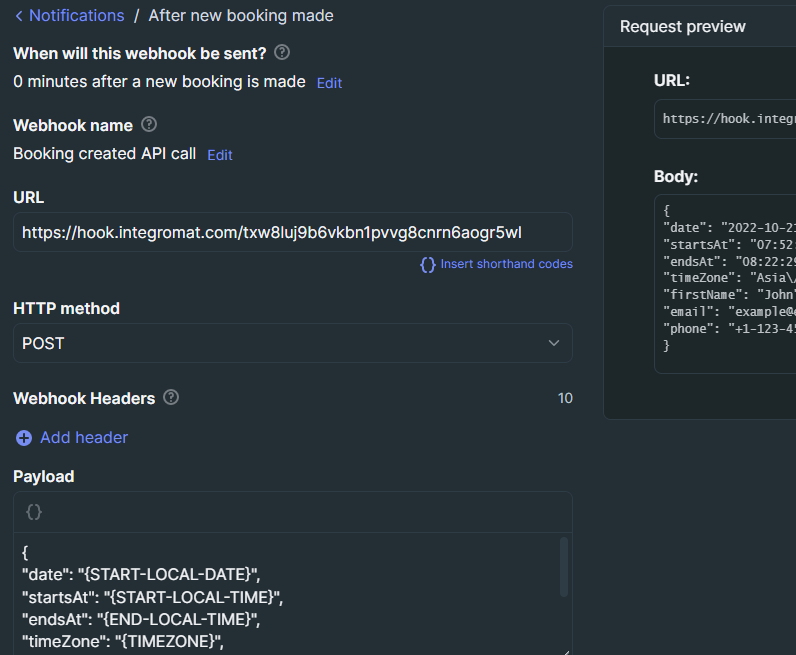This screenshot has height=655, width=796.
Task: Open the Notifications breadcrumb
Action: (76, 16)
